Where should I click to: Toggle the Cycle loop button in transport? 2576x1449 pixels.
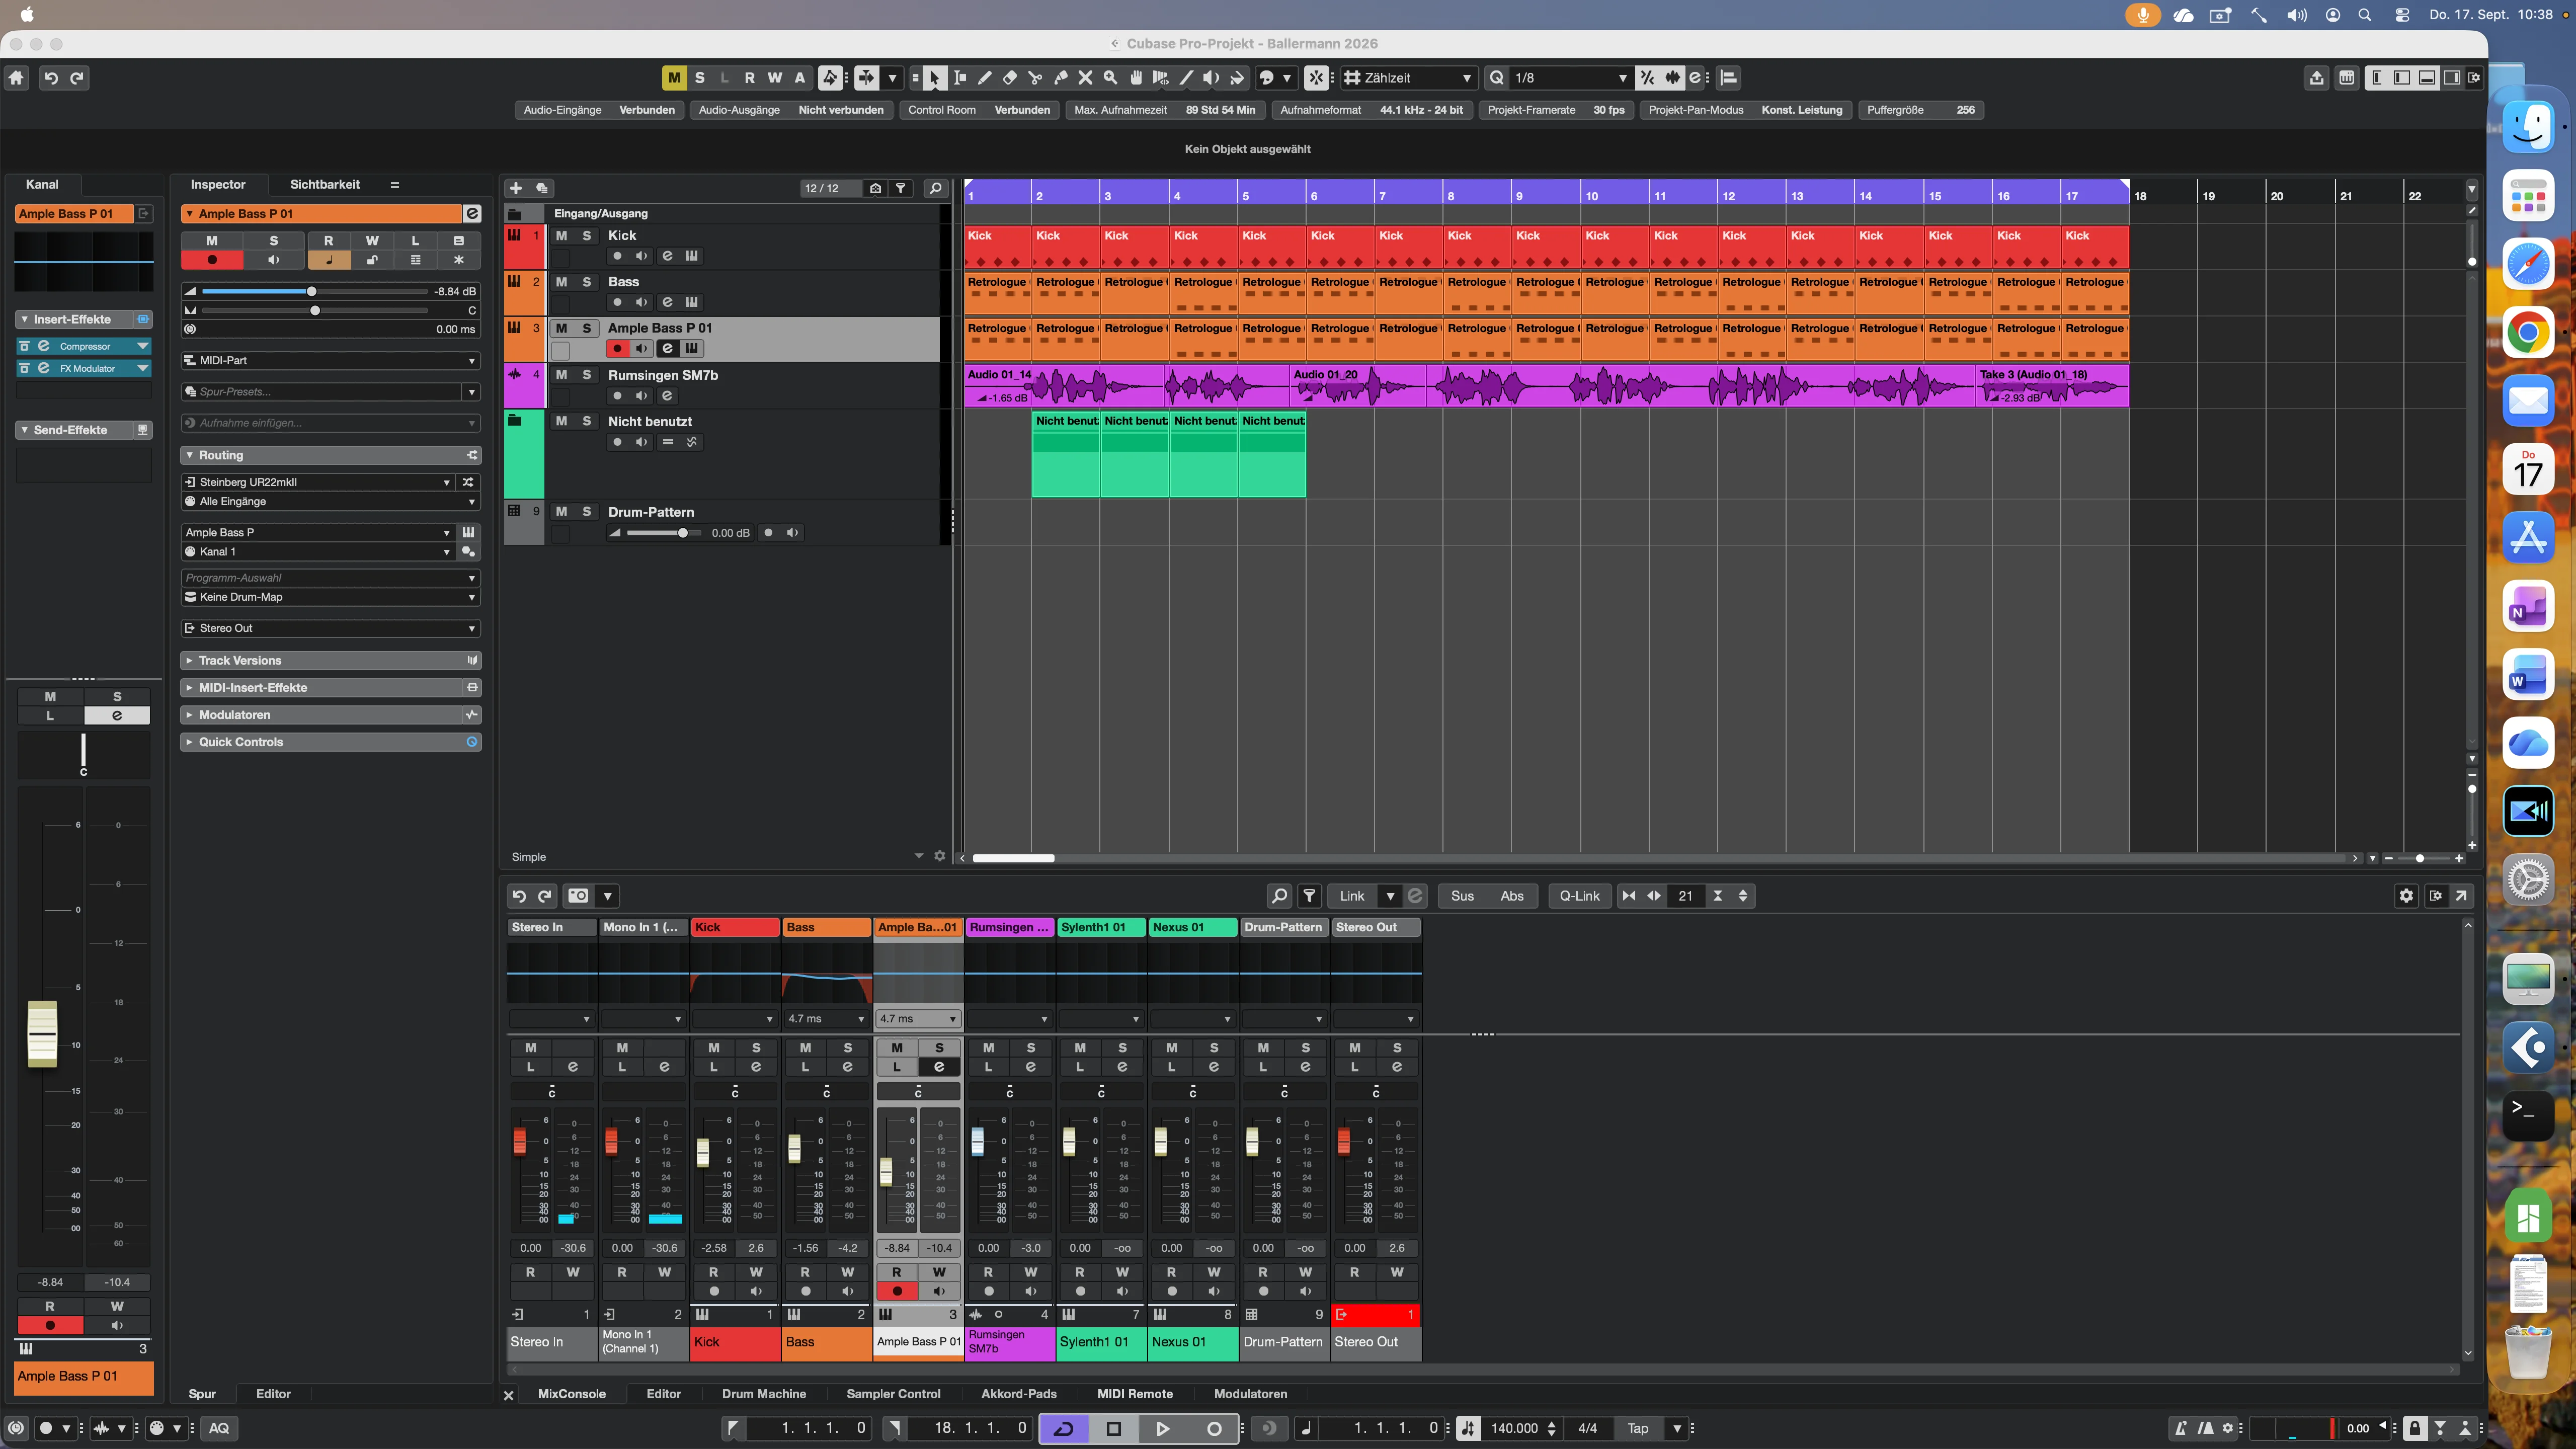[1064, 1429]
